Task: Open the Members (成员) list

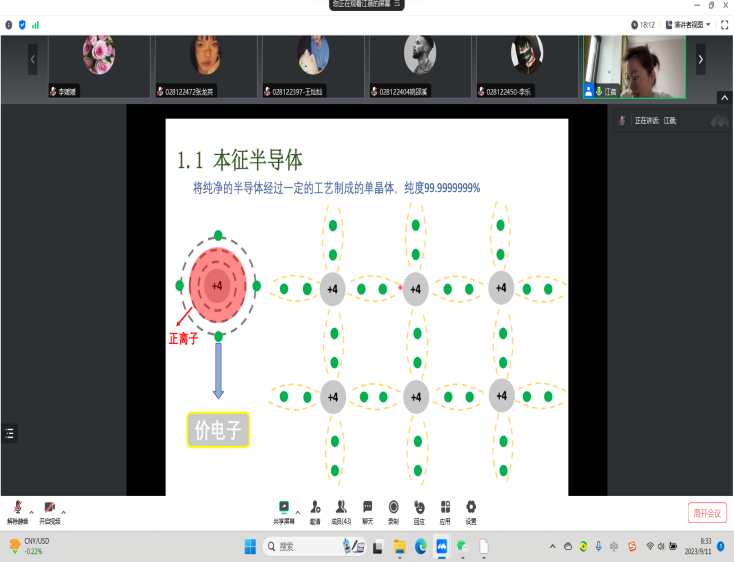Action: (x=341, y=508)
